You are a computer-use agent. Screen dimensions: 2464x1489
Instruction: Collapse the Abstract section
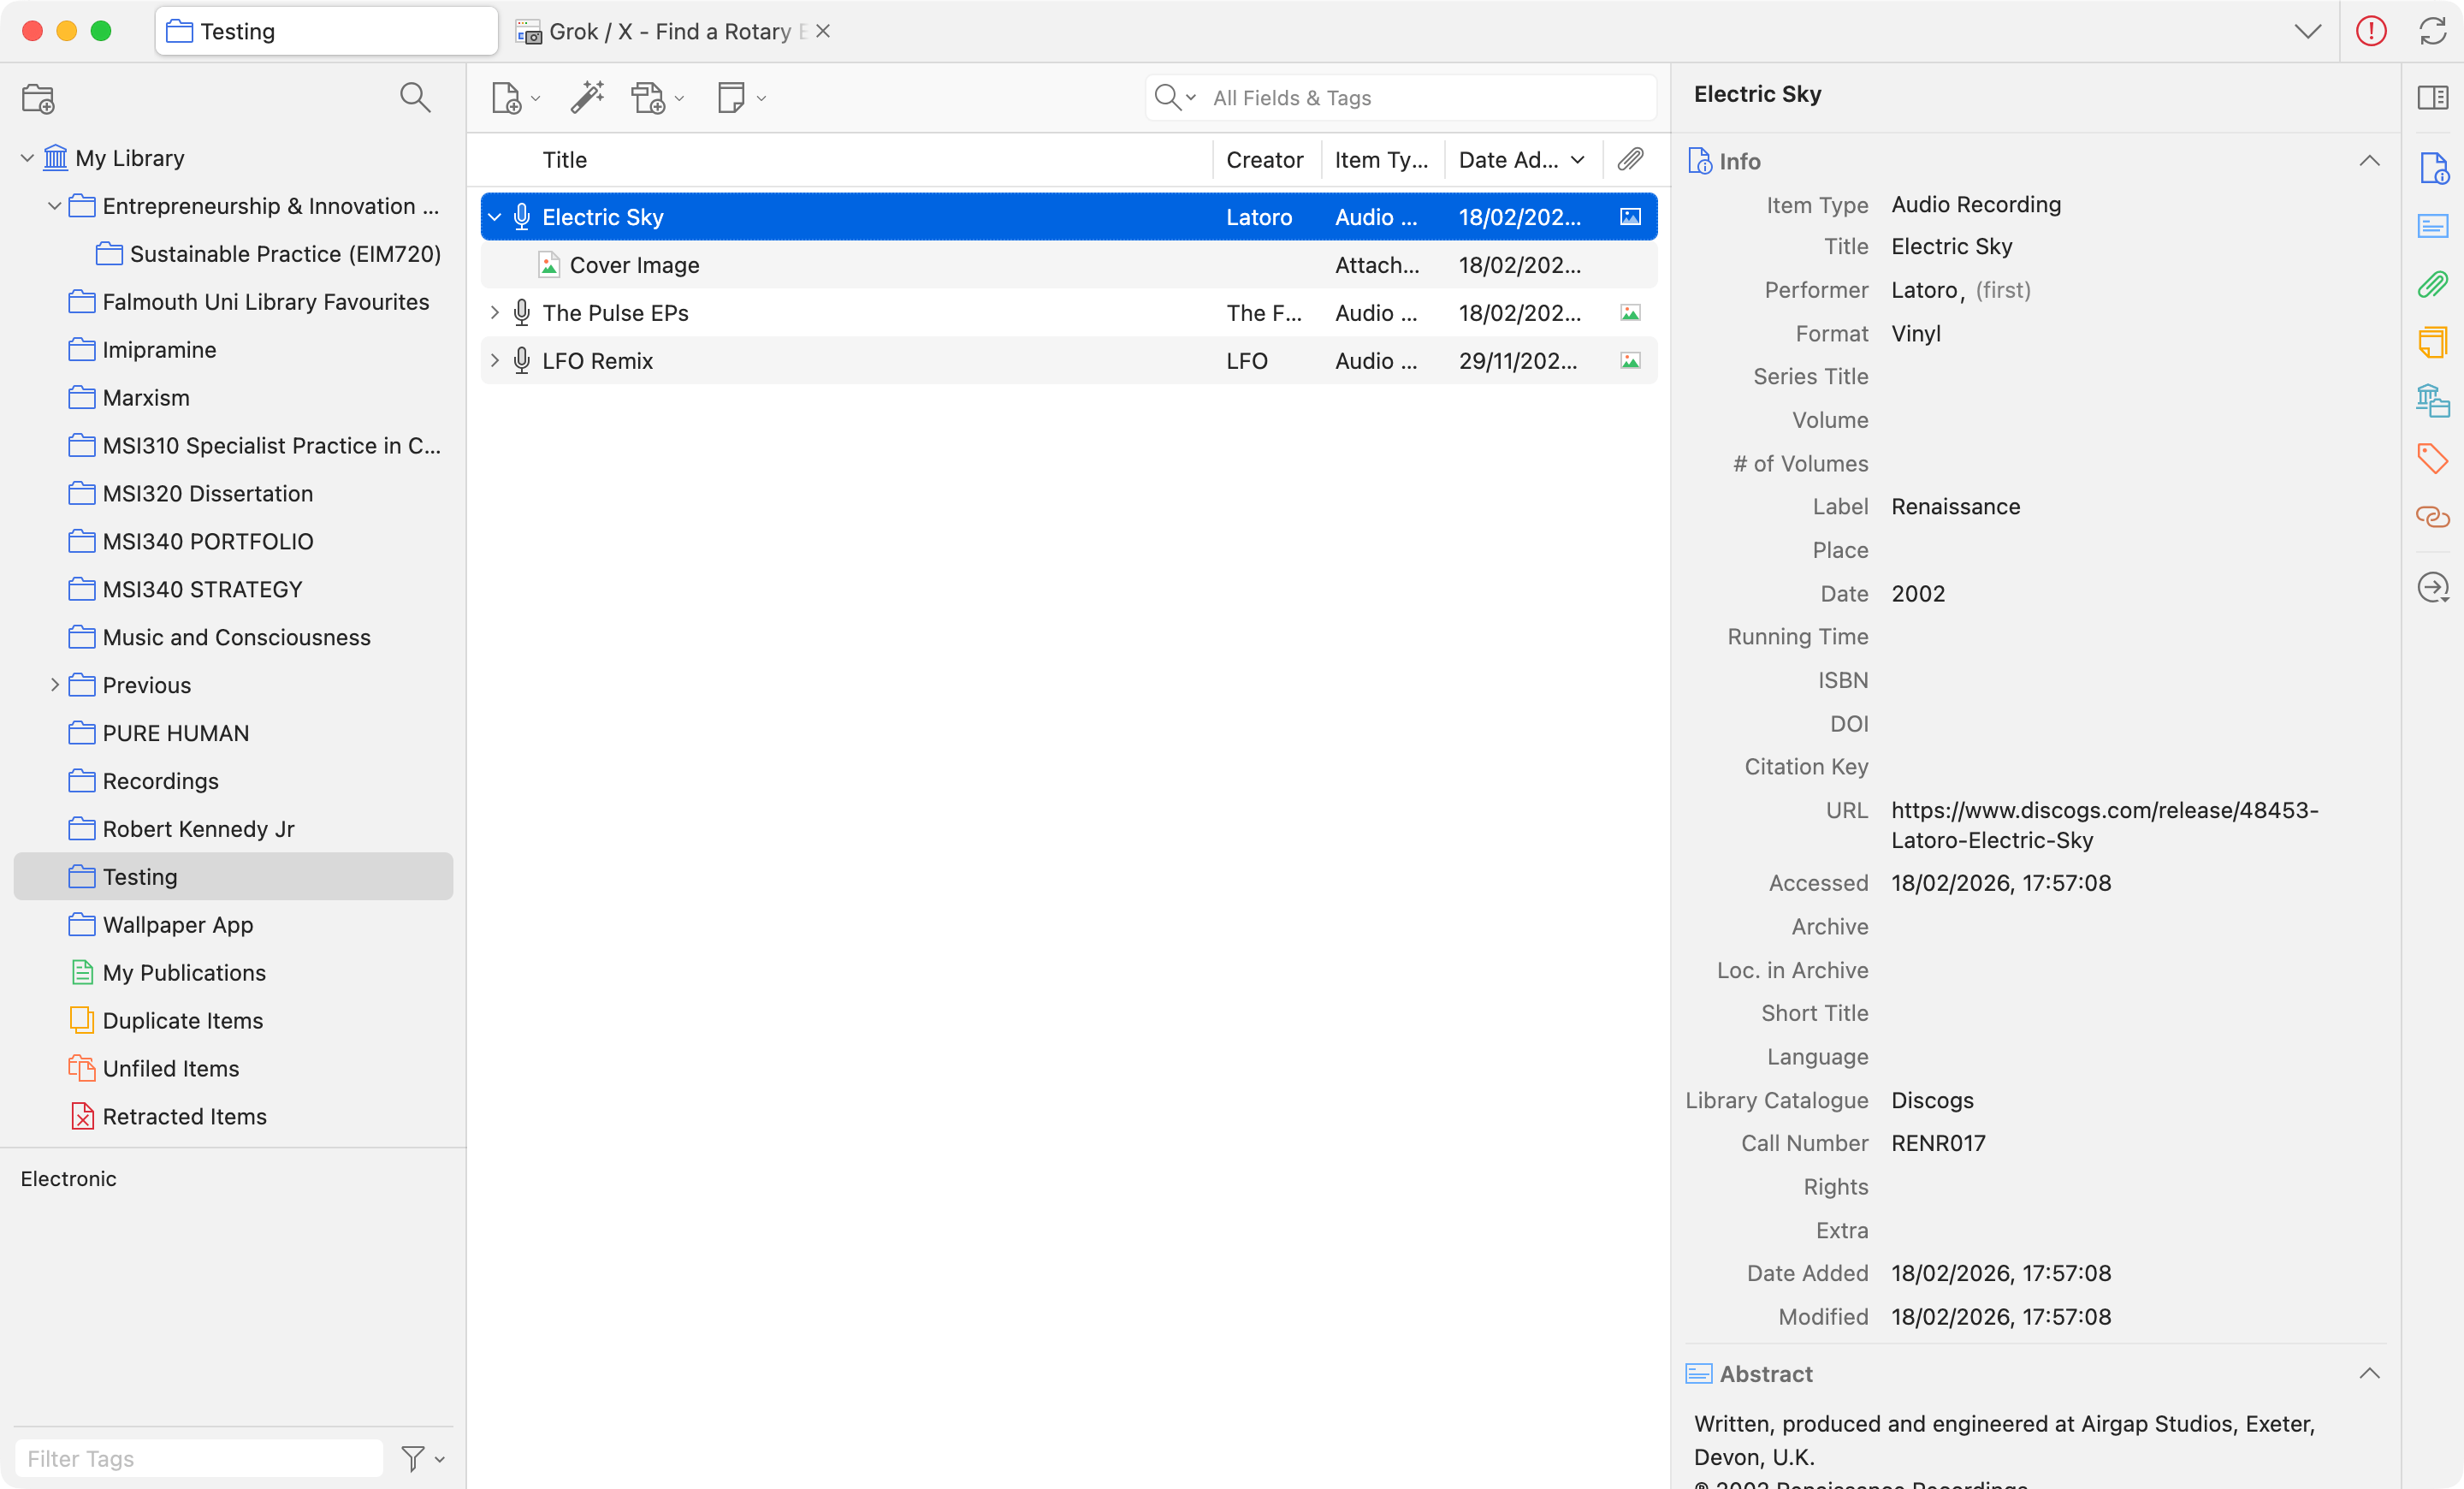[x=2369, y=1373]
